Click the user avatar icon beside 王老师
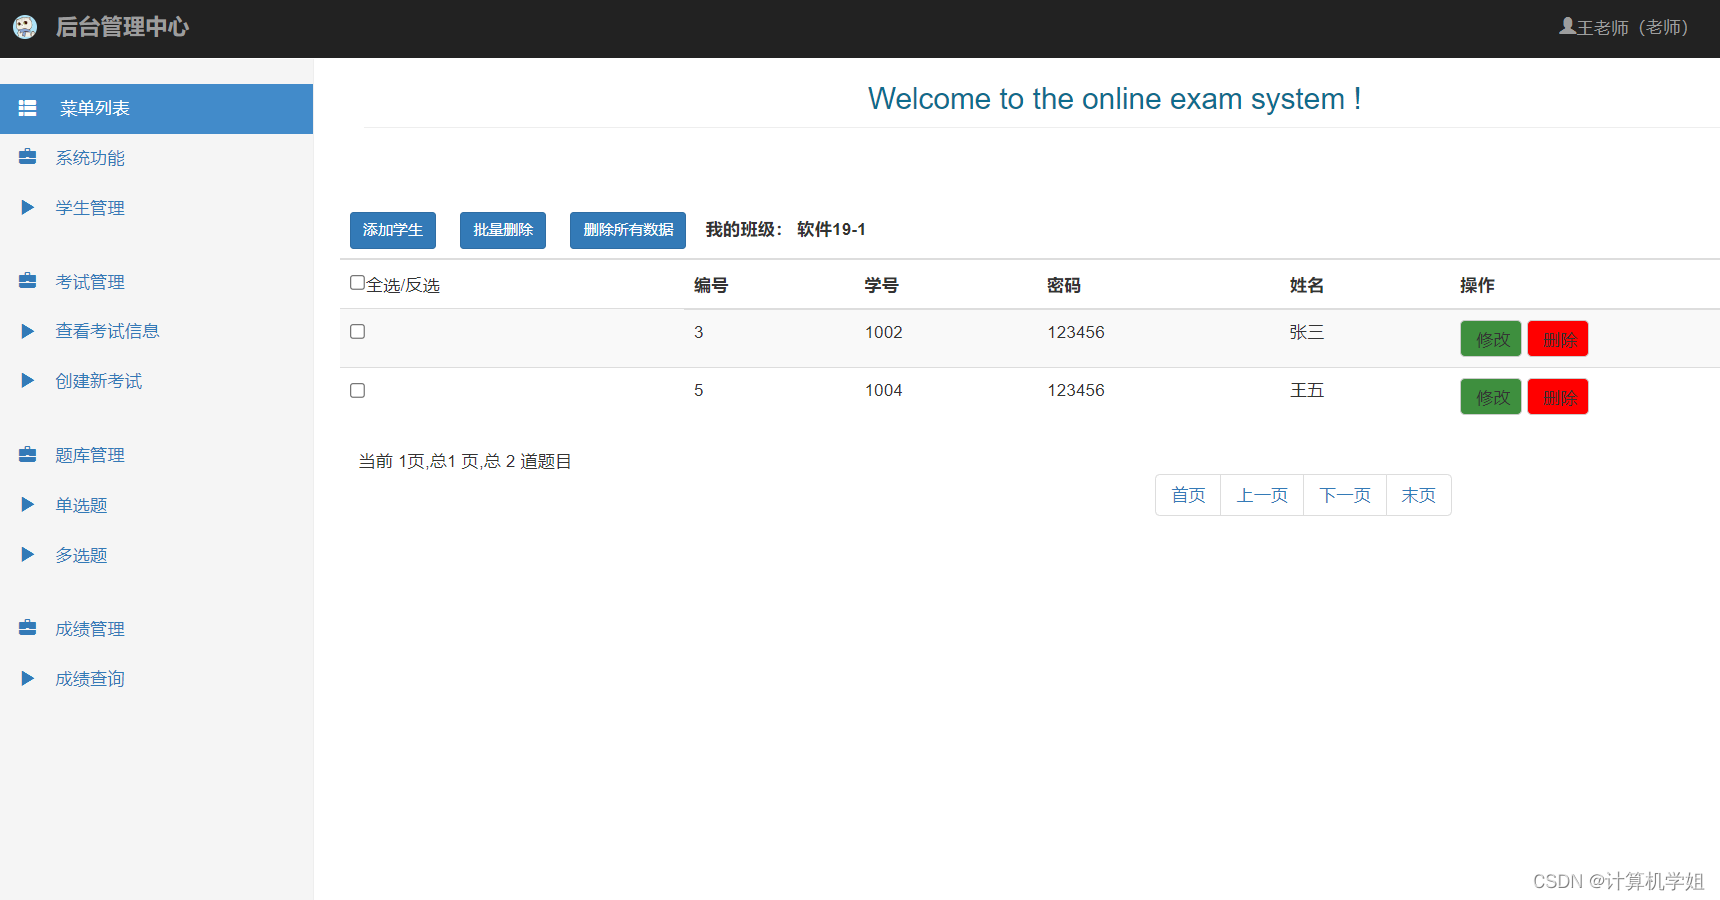The width and height of the screenshot is (1720, 900). point(1567,26)
